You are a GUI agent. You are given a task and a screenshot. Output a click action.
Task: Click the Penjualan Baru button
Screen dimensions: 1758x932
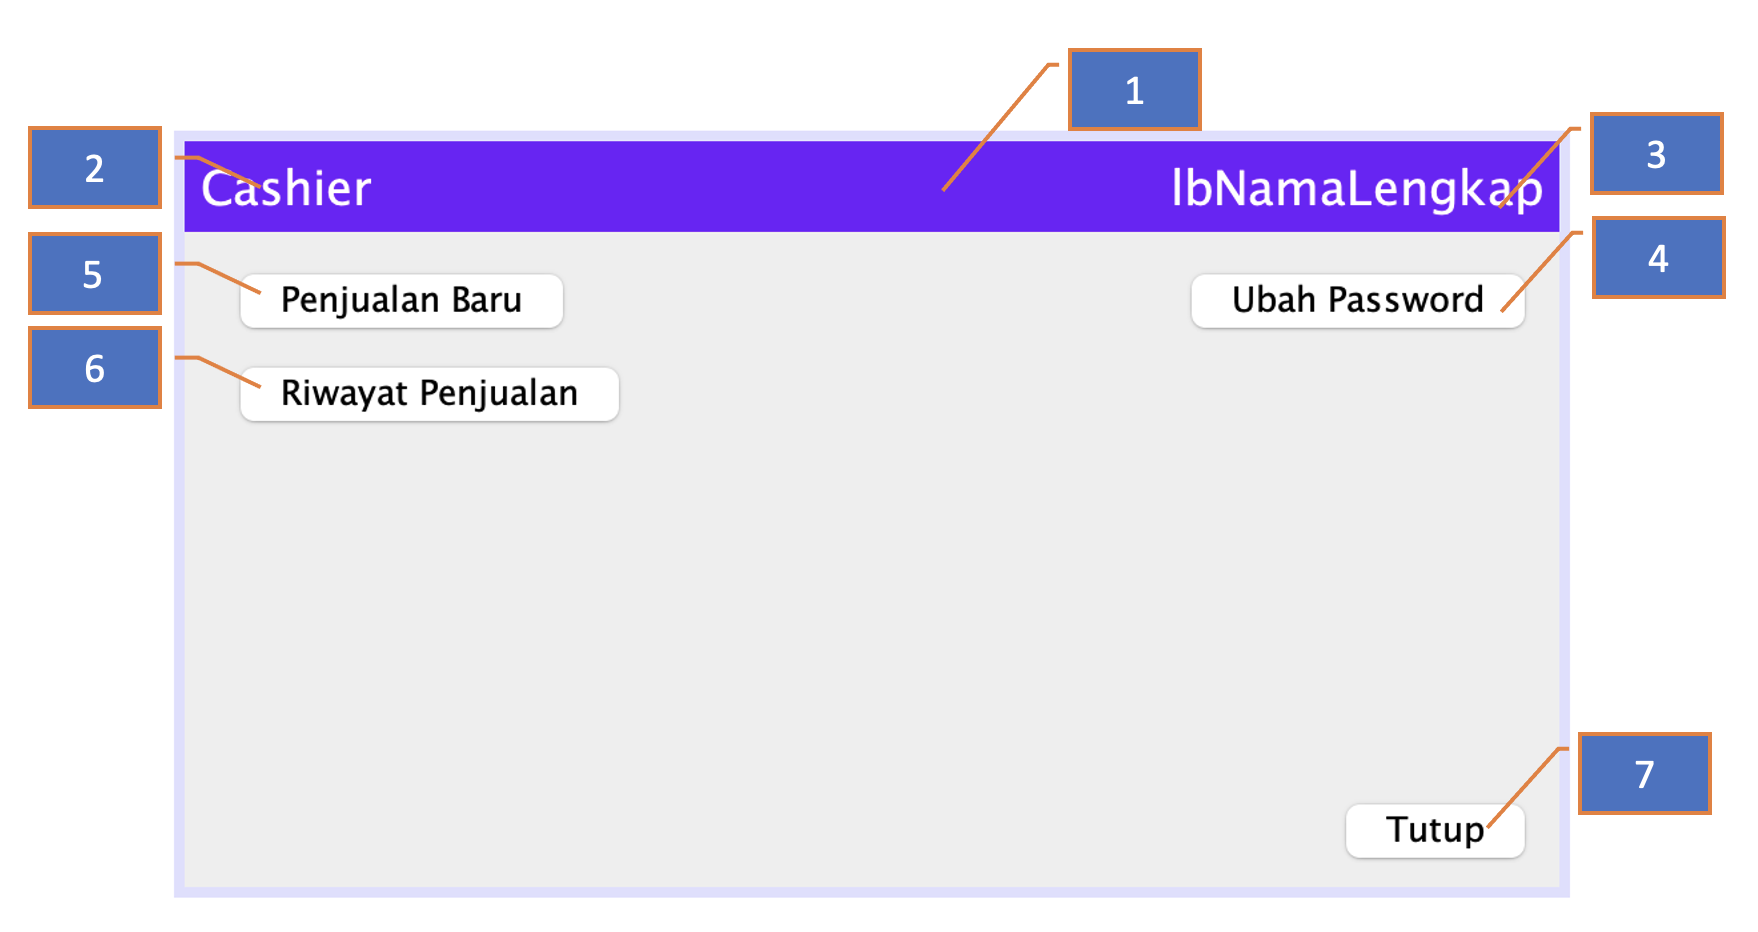(401, 301)
